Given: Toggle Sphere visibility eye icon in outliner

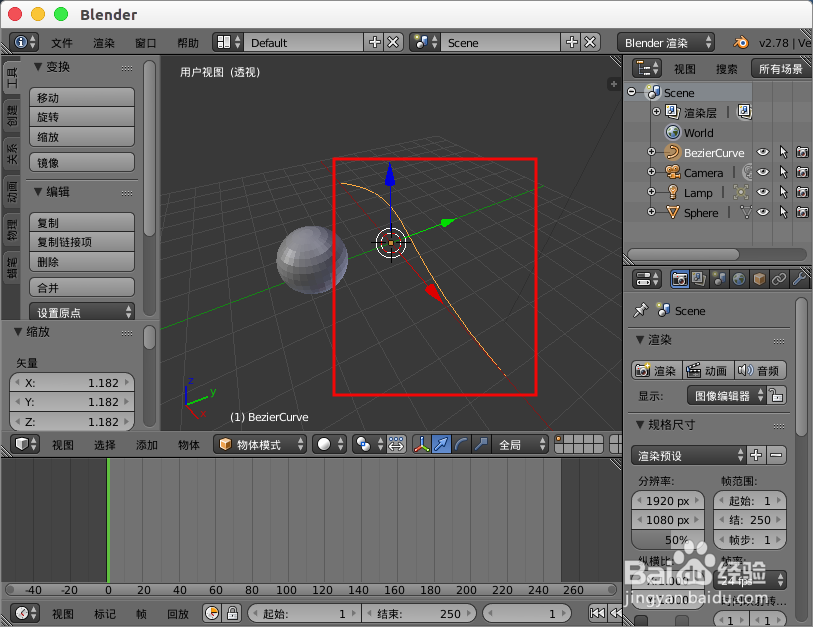Looking at the screenshot, I should pos(763,213).
